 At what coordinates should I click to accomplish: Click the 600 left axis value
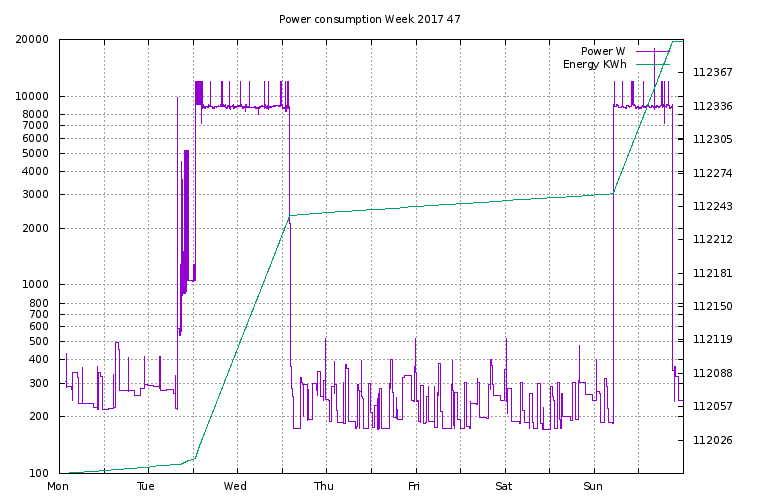pyautogui.click(x=39, y=326)
